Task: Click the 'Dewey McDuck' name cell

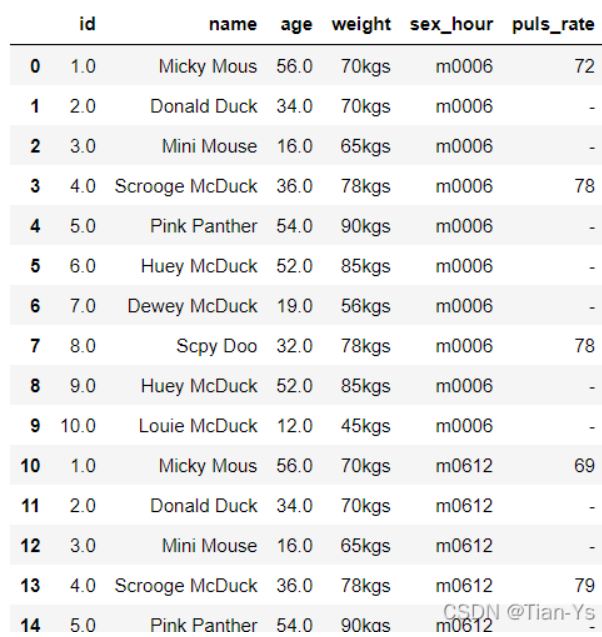Action: pyautogui.click(x=192, y=306)
